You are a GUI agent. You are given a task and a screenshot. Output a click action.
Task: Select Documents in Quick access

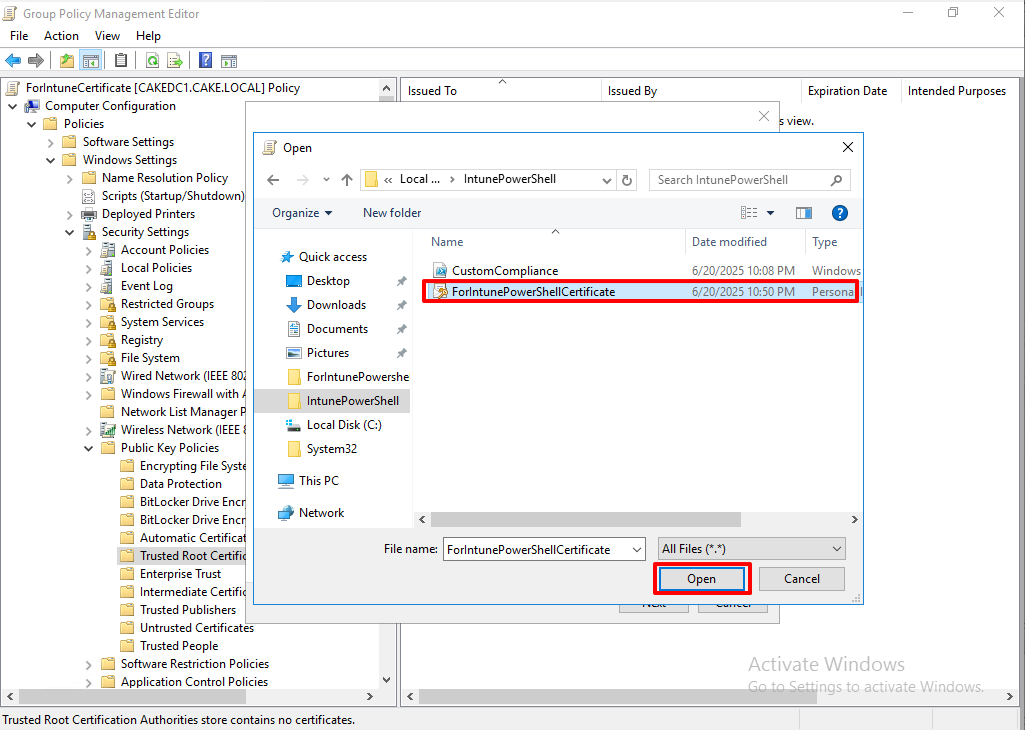pyautogui.click(x=337, y=329)
